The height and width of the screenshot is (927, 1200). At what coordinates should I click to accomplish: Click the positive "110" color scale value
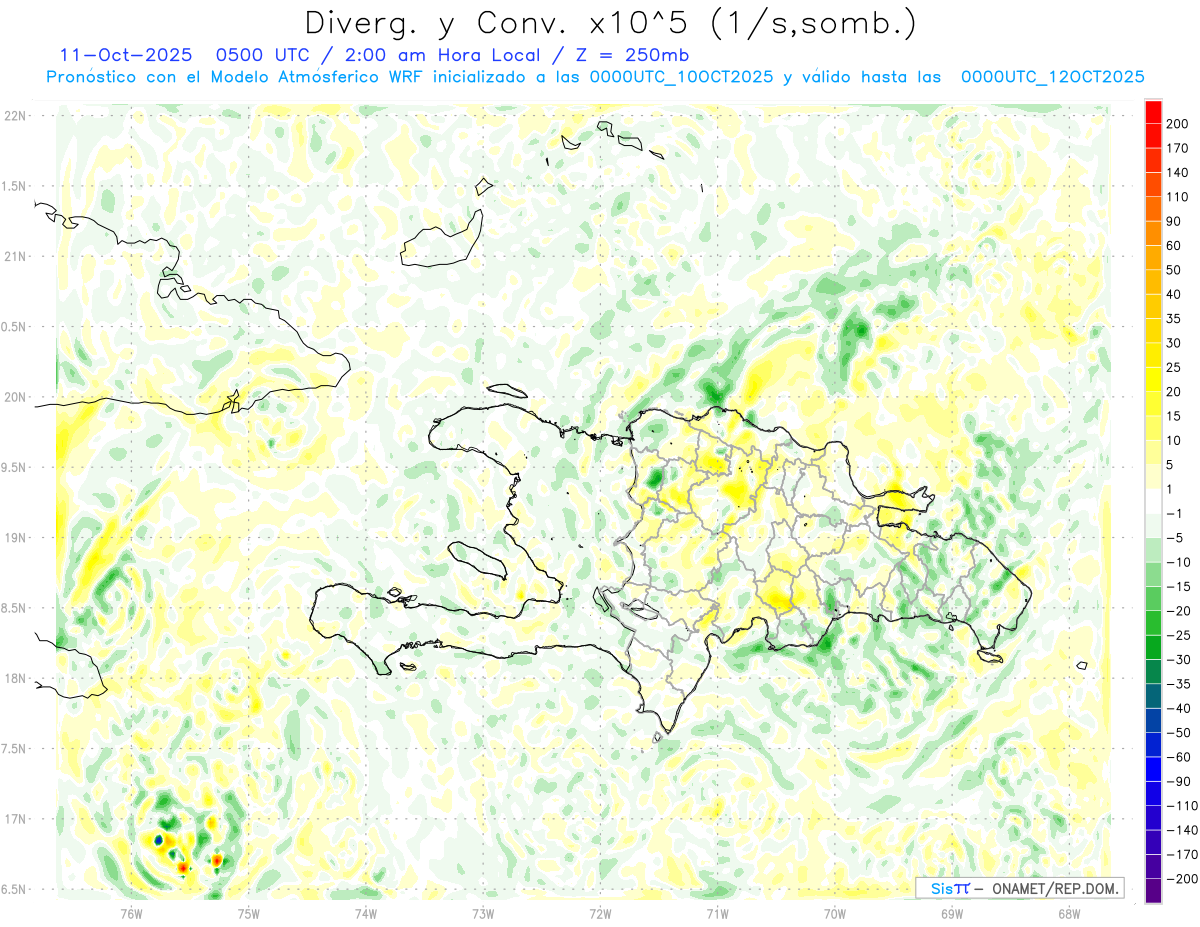(x=1179, y=197)
